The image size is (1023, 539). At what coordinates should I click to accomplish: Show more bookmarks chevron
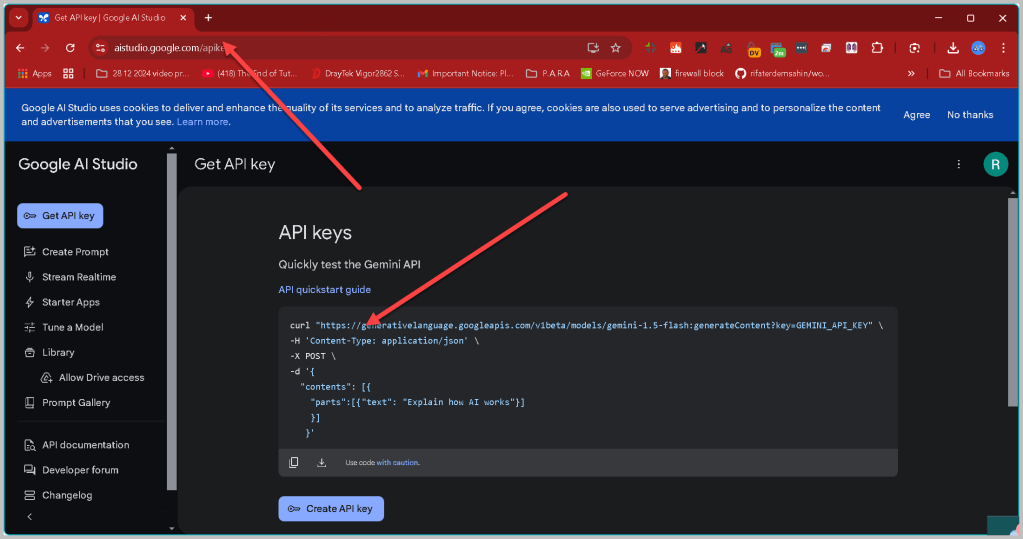[x=911, y=74]
